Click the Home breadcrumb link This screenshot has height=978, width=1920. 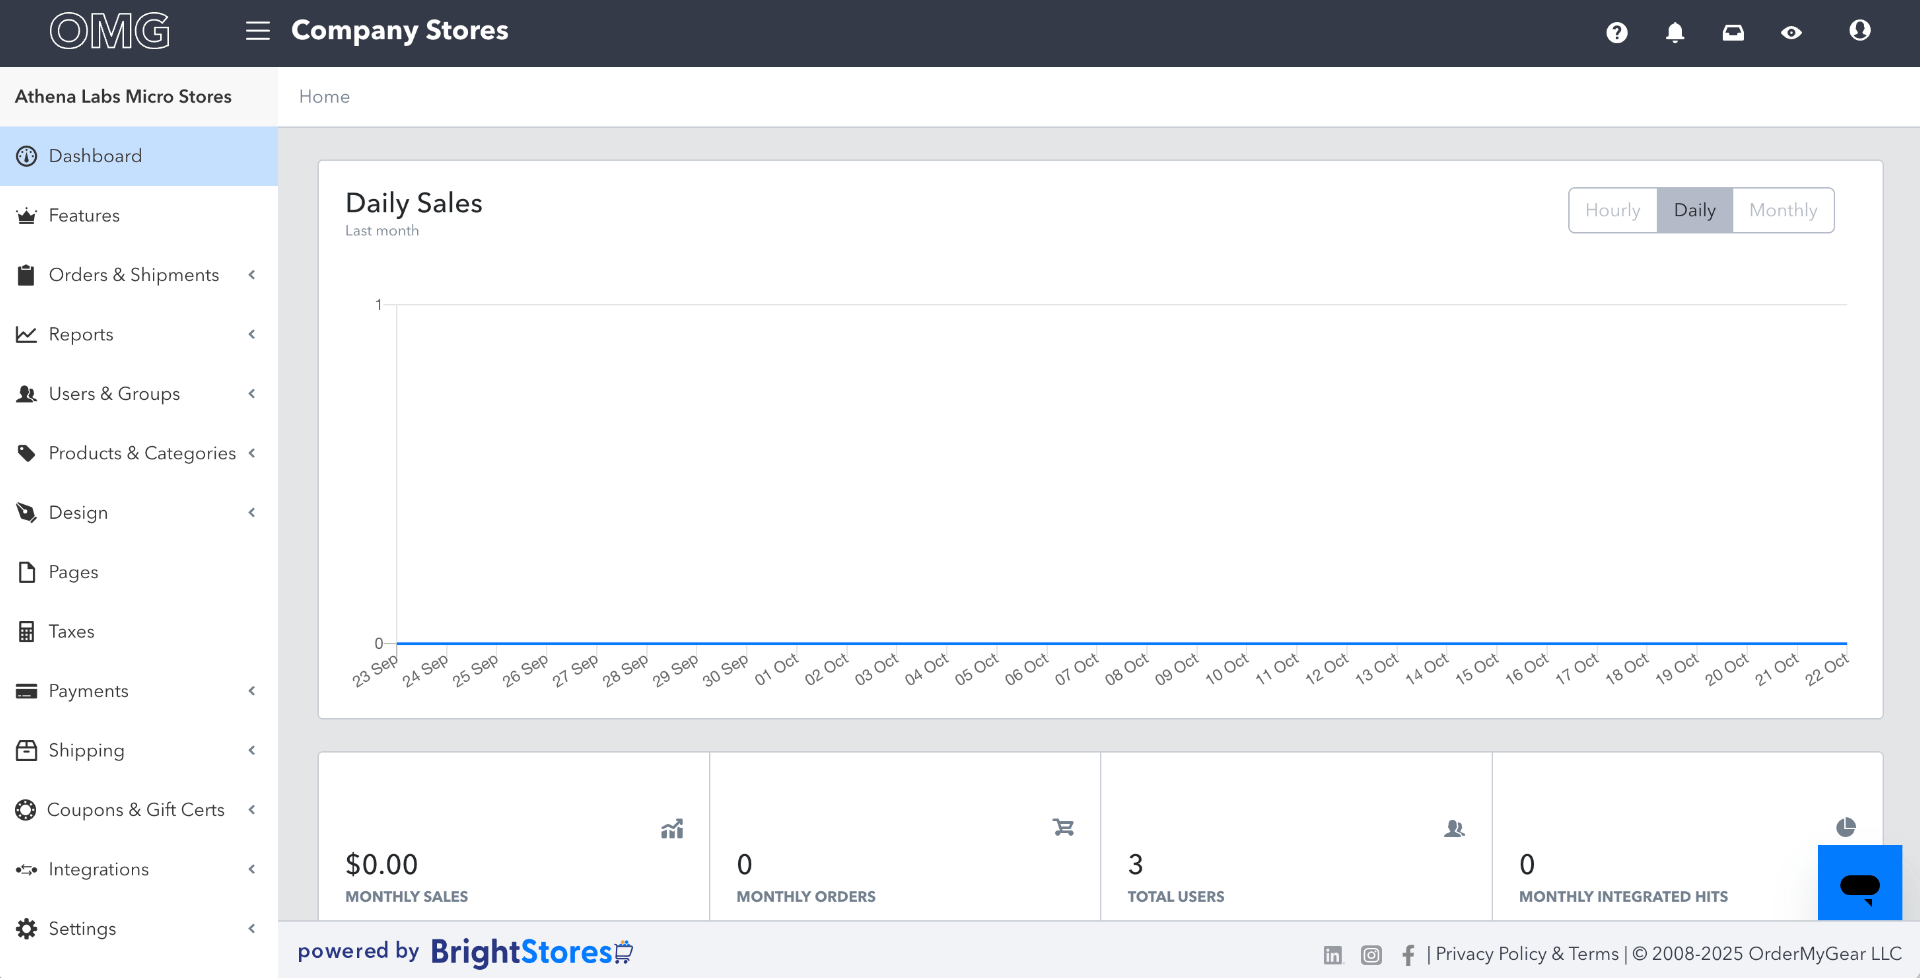coord(324,96)
